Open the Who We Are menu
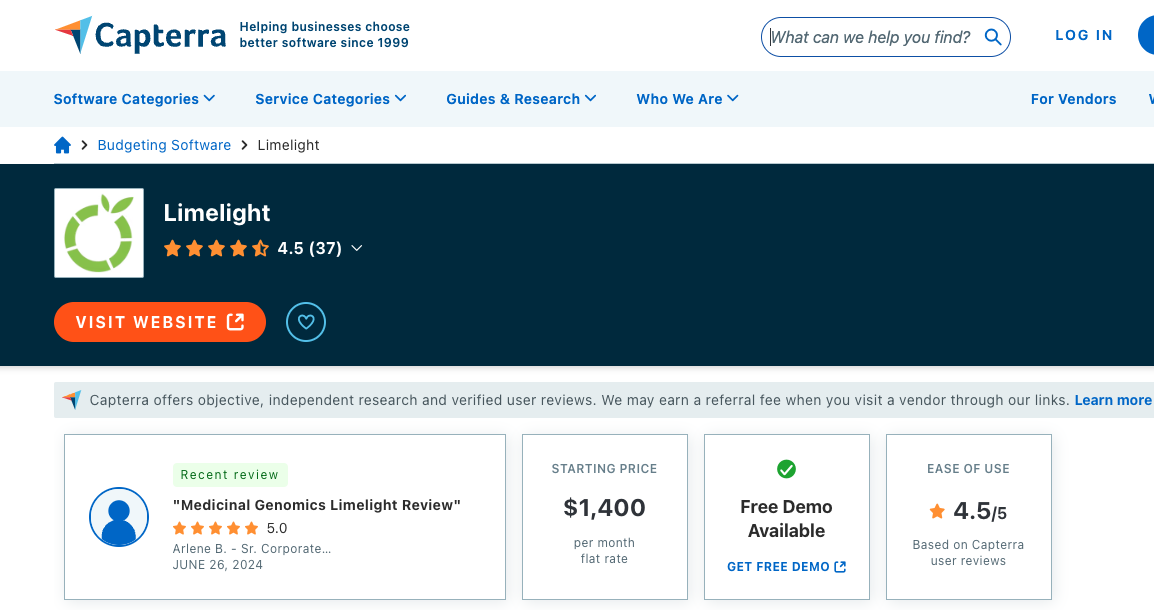 point(687,99)
